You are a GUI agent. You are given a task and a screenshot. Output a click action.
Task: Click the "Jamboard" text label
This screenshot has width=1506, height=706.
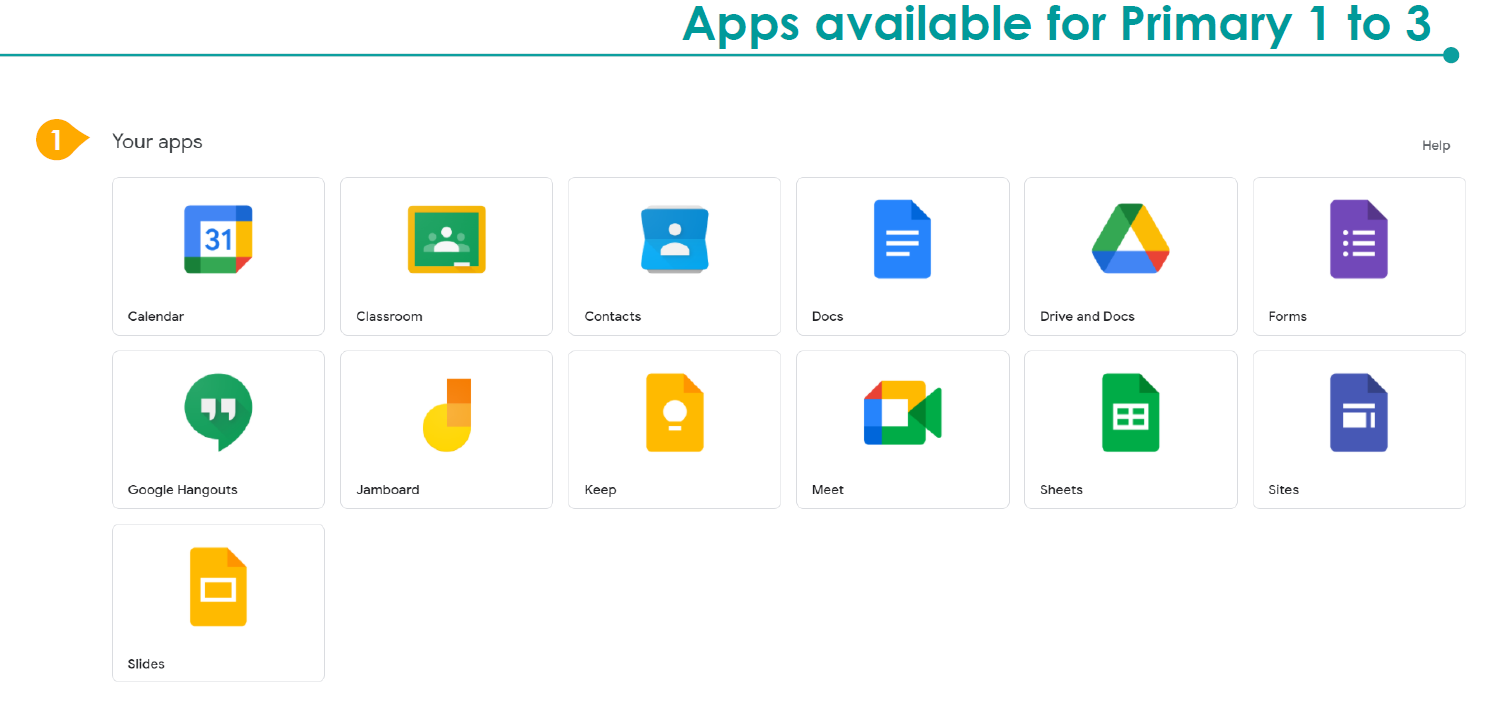[x=387, y=490]
